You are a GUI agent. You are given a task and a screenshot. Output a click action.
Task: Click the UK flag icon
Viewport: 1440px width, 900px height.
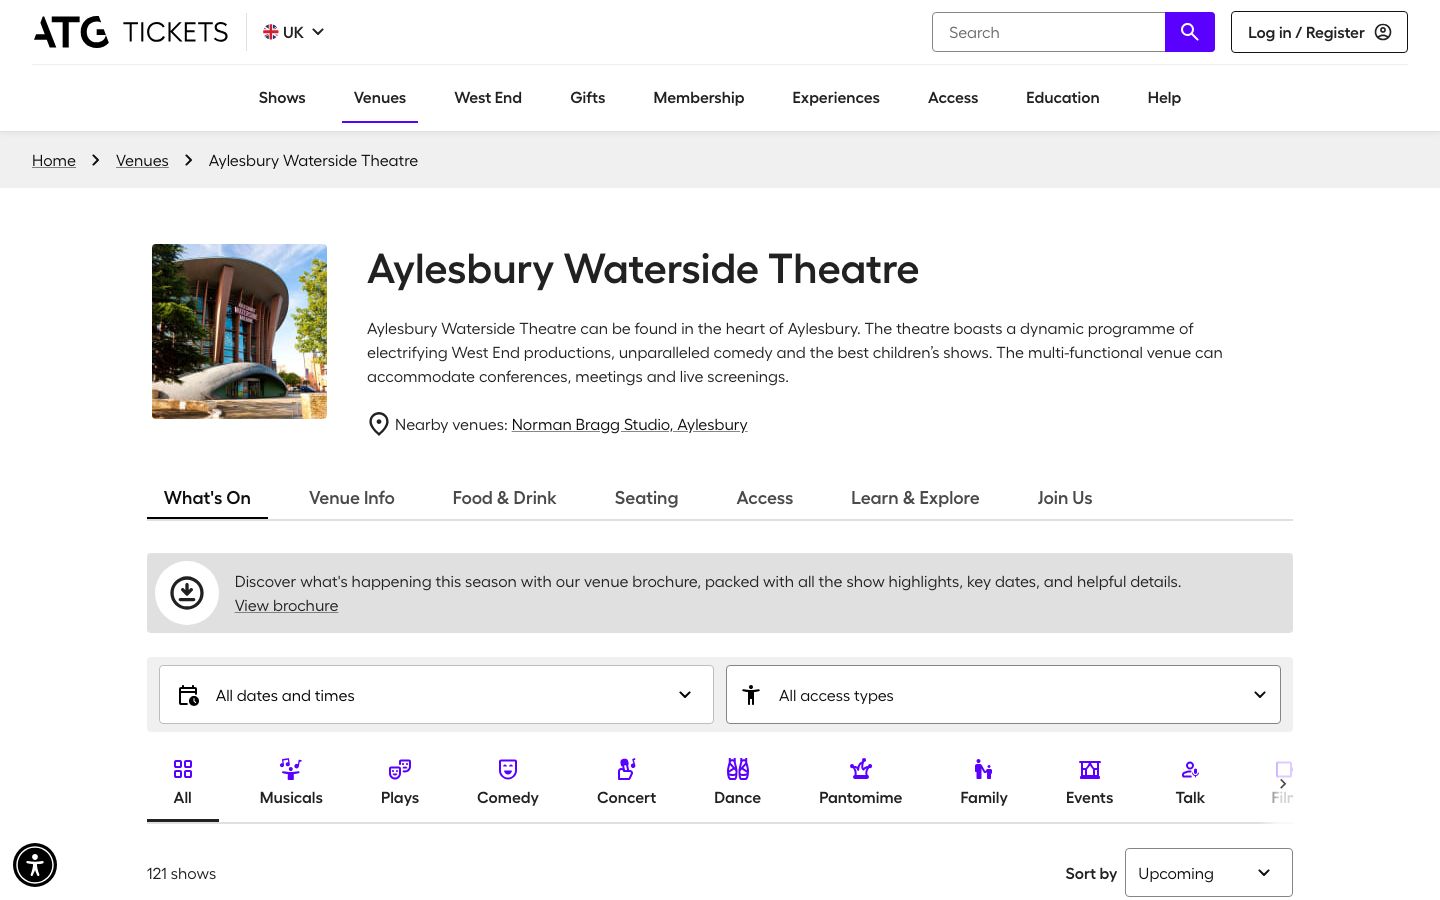click(270, 32)
